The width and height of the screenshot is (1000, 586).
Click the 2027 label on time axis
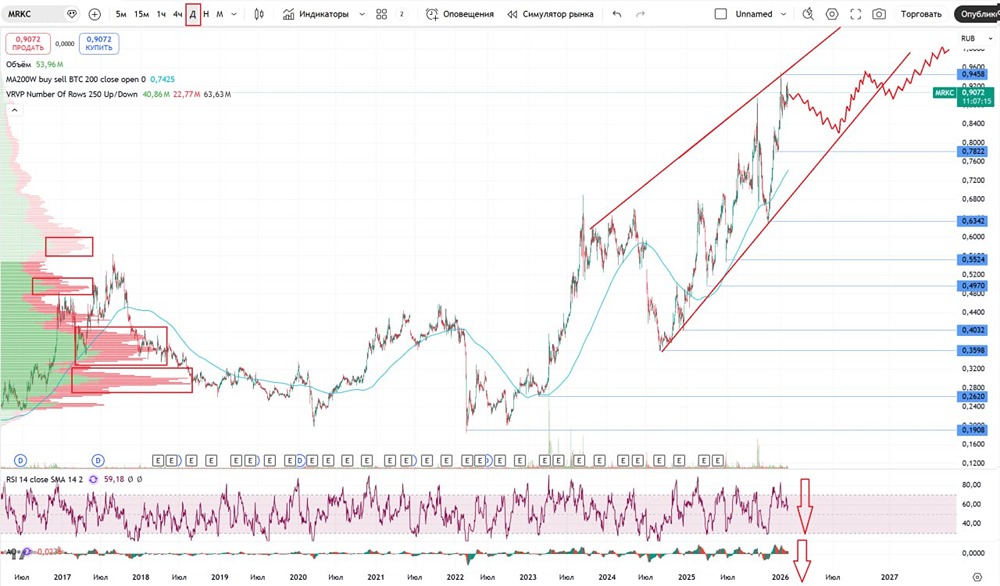889,577
